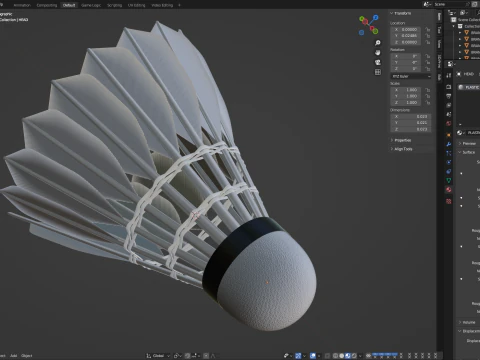The image size is (480, 360).
Task: Click the zoom magnifier viewport icon
Action: (378, 43)
